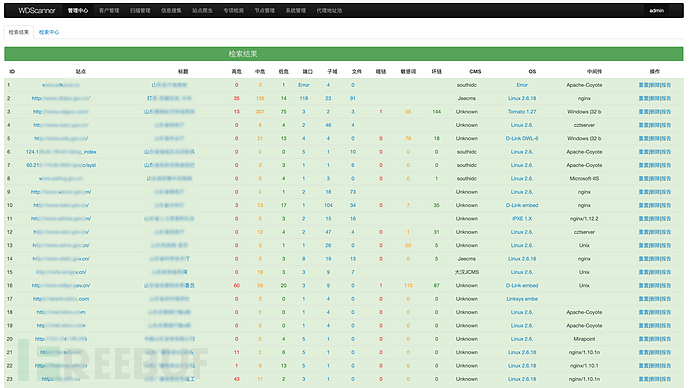
Task: Click the 操作 column header
Action: click(x=655, y=71)
